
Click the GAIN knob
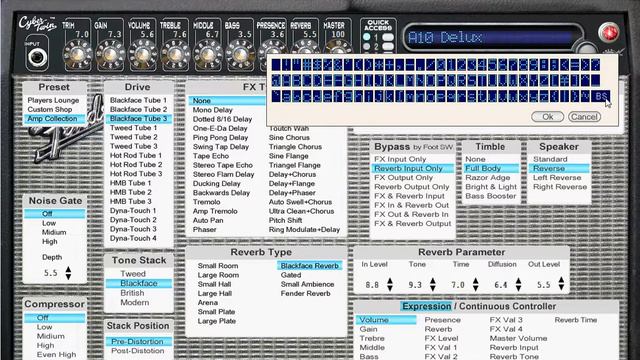click(x=110, y=56)
